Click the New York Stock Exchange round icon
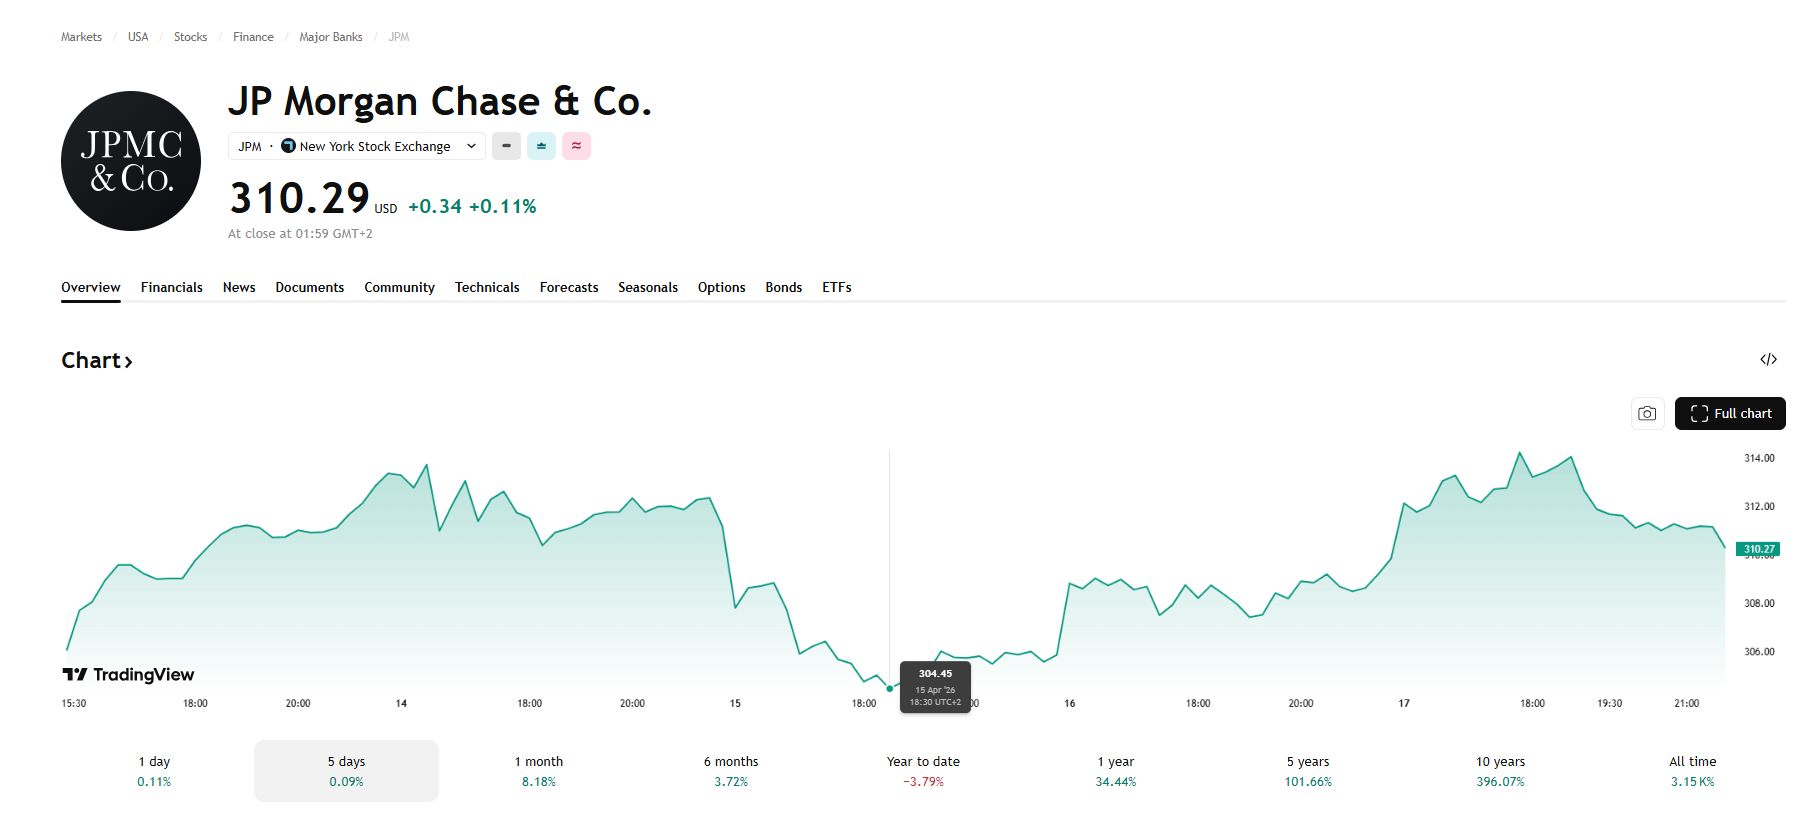 coord(288,146)
